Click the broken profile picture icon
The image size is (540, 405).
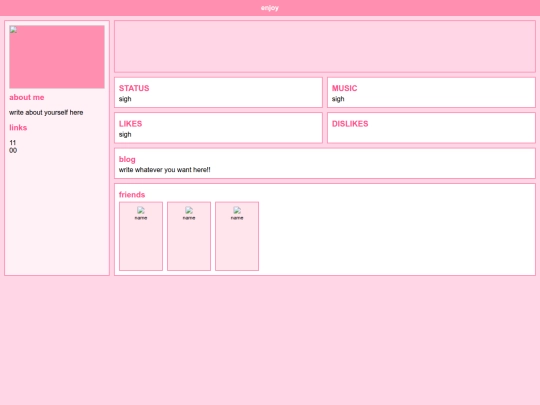pos(13,30)
